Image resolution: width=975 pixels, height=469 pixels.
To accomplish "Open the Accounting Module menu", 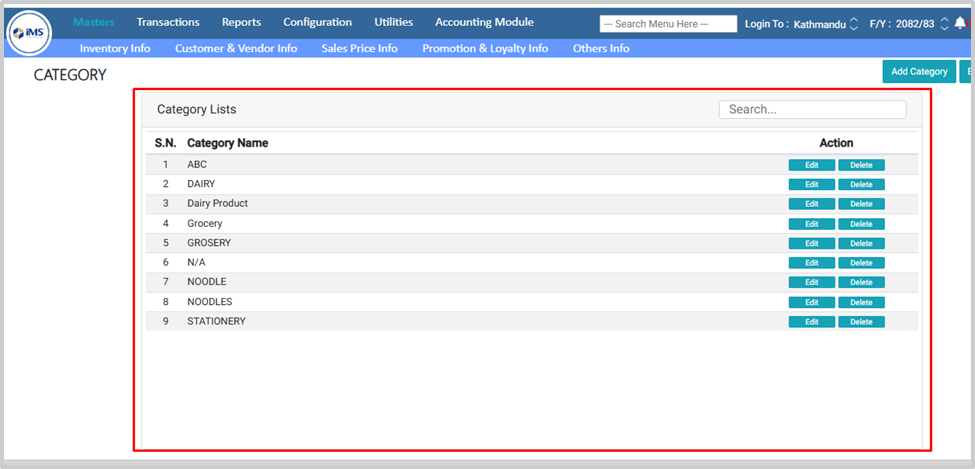I will [484, 22].
